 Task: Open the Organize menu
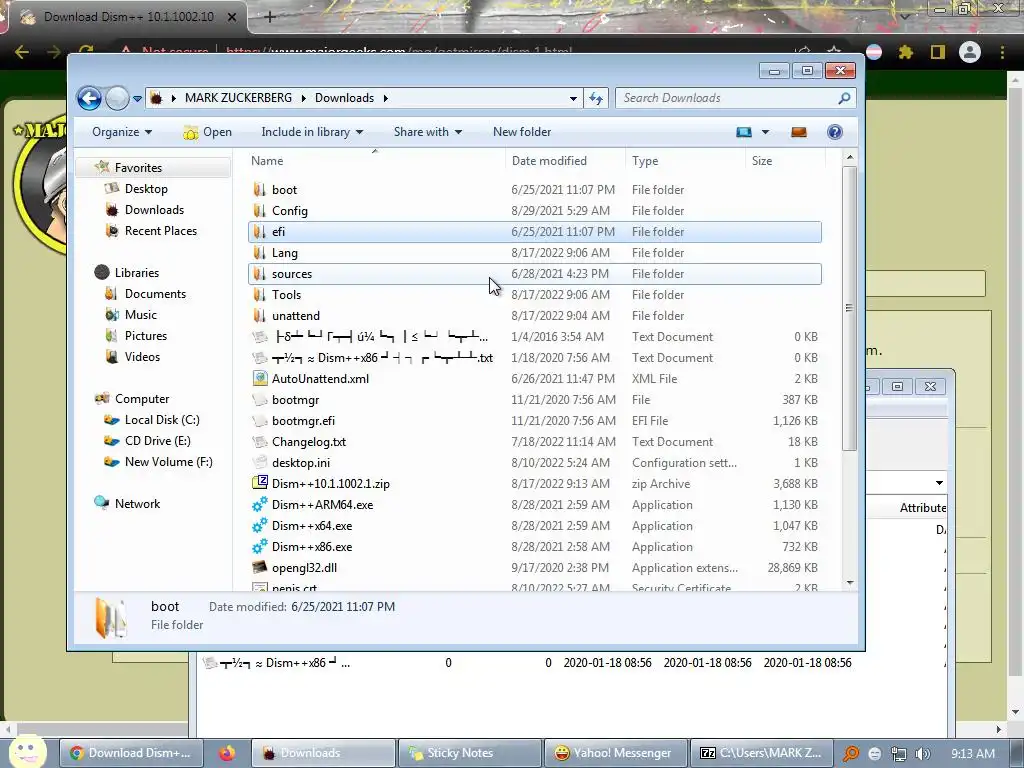point(122,132)
